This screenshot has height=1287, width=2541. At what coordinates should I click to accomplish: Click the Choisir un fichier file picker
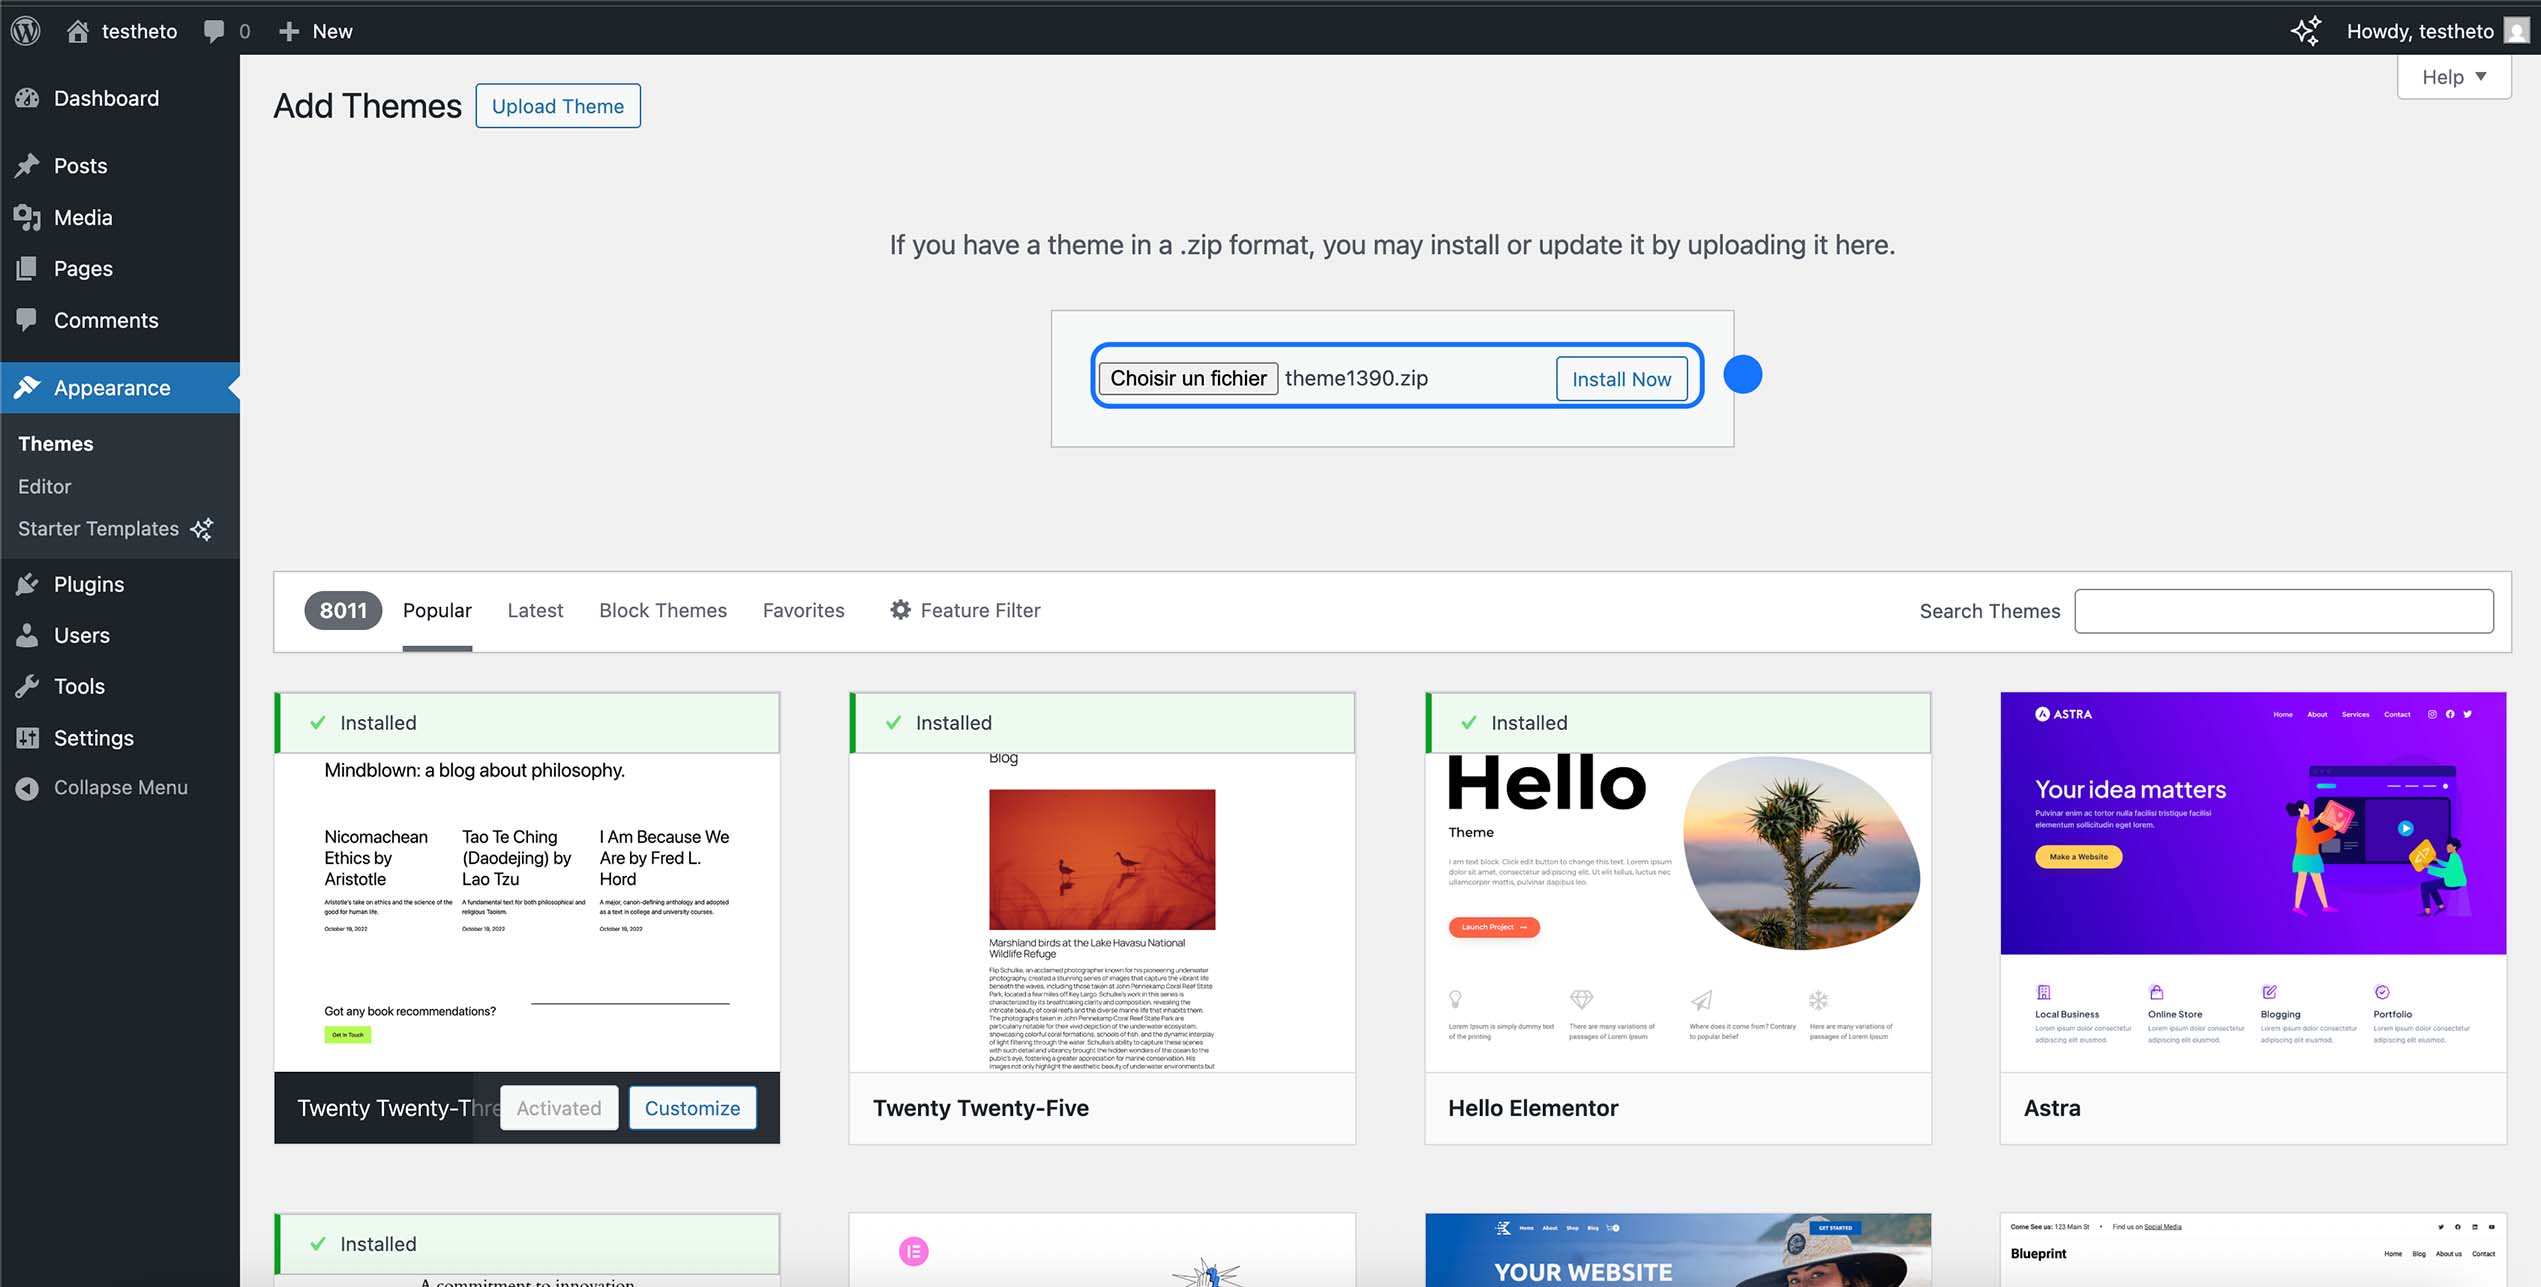(x=1187, y=378)
